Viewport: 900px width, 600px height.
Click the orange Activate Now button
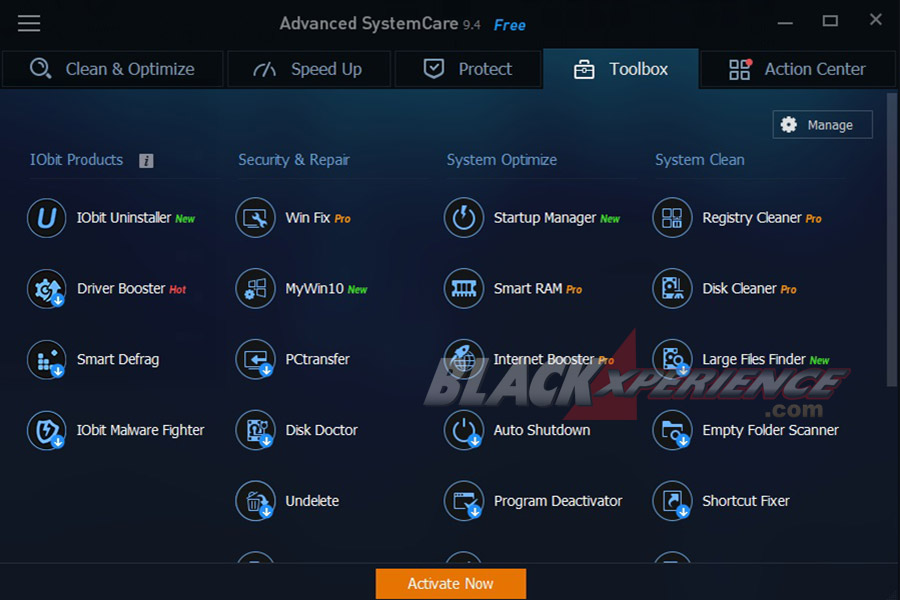click(451, 583)
